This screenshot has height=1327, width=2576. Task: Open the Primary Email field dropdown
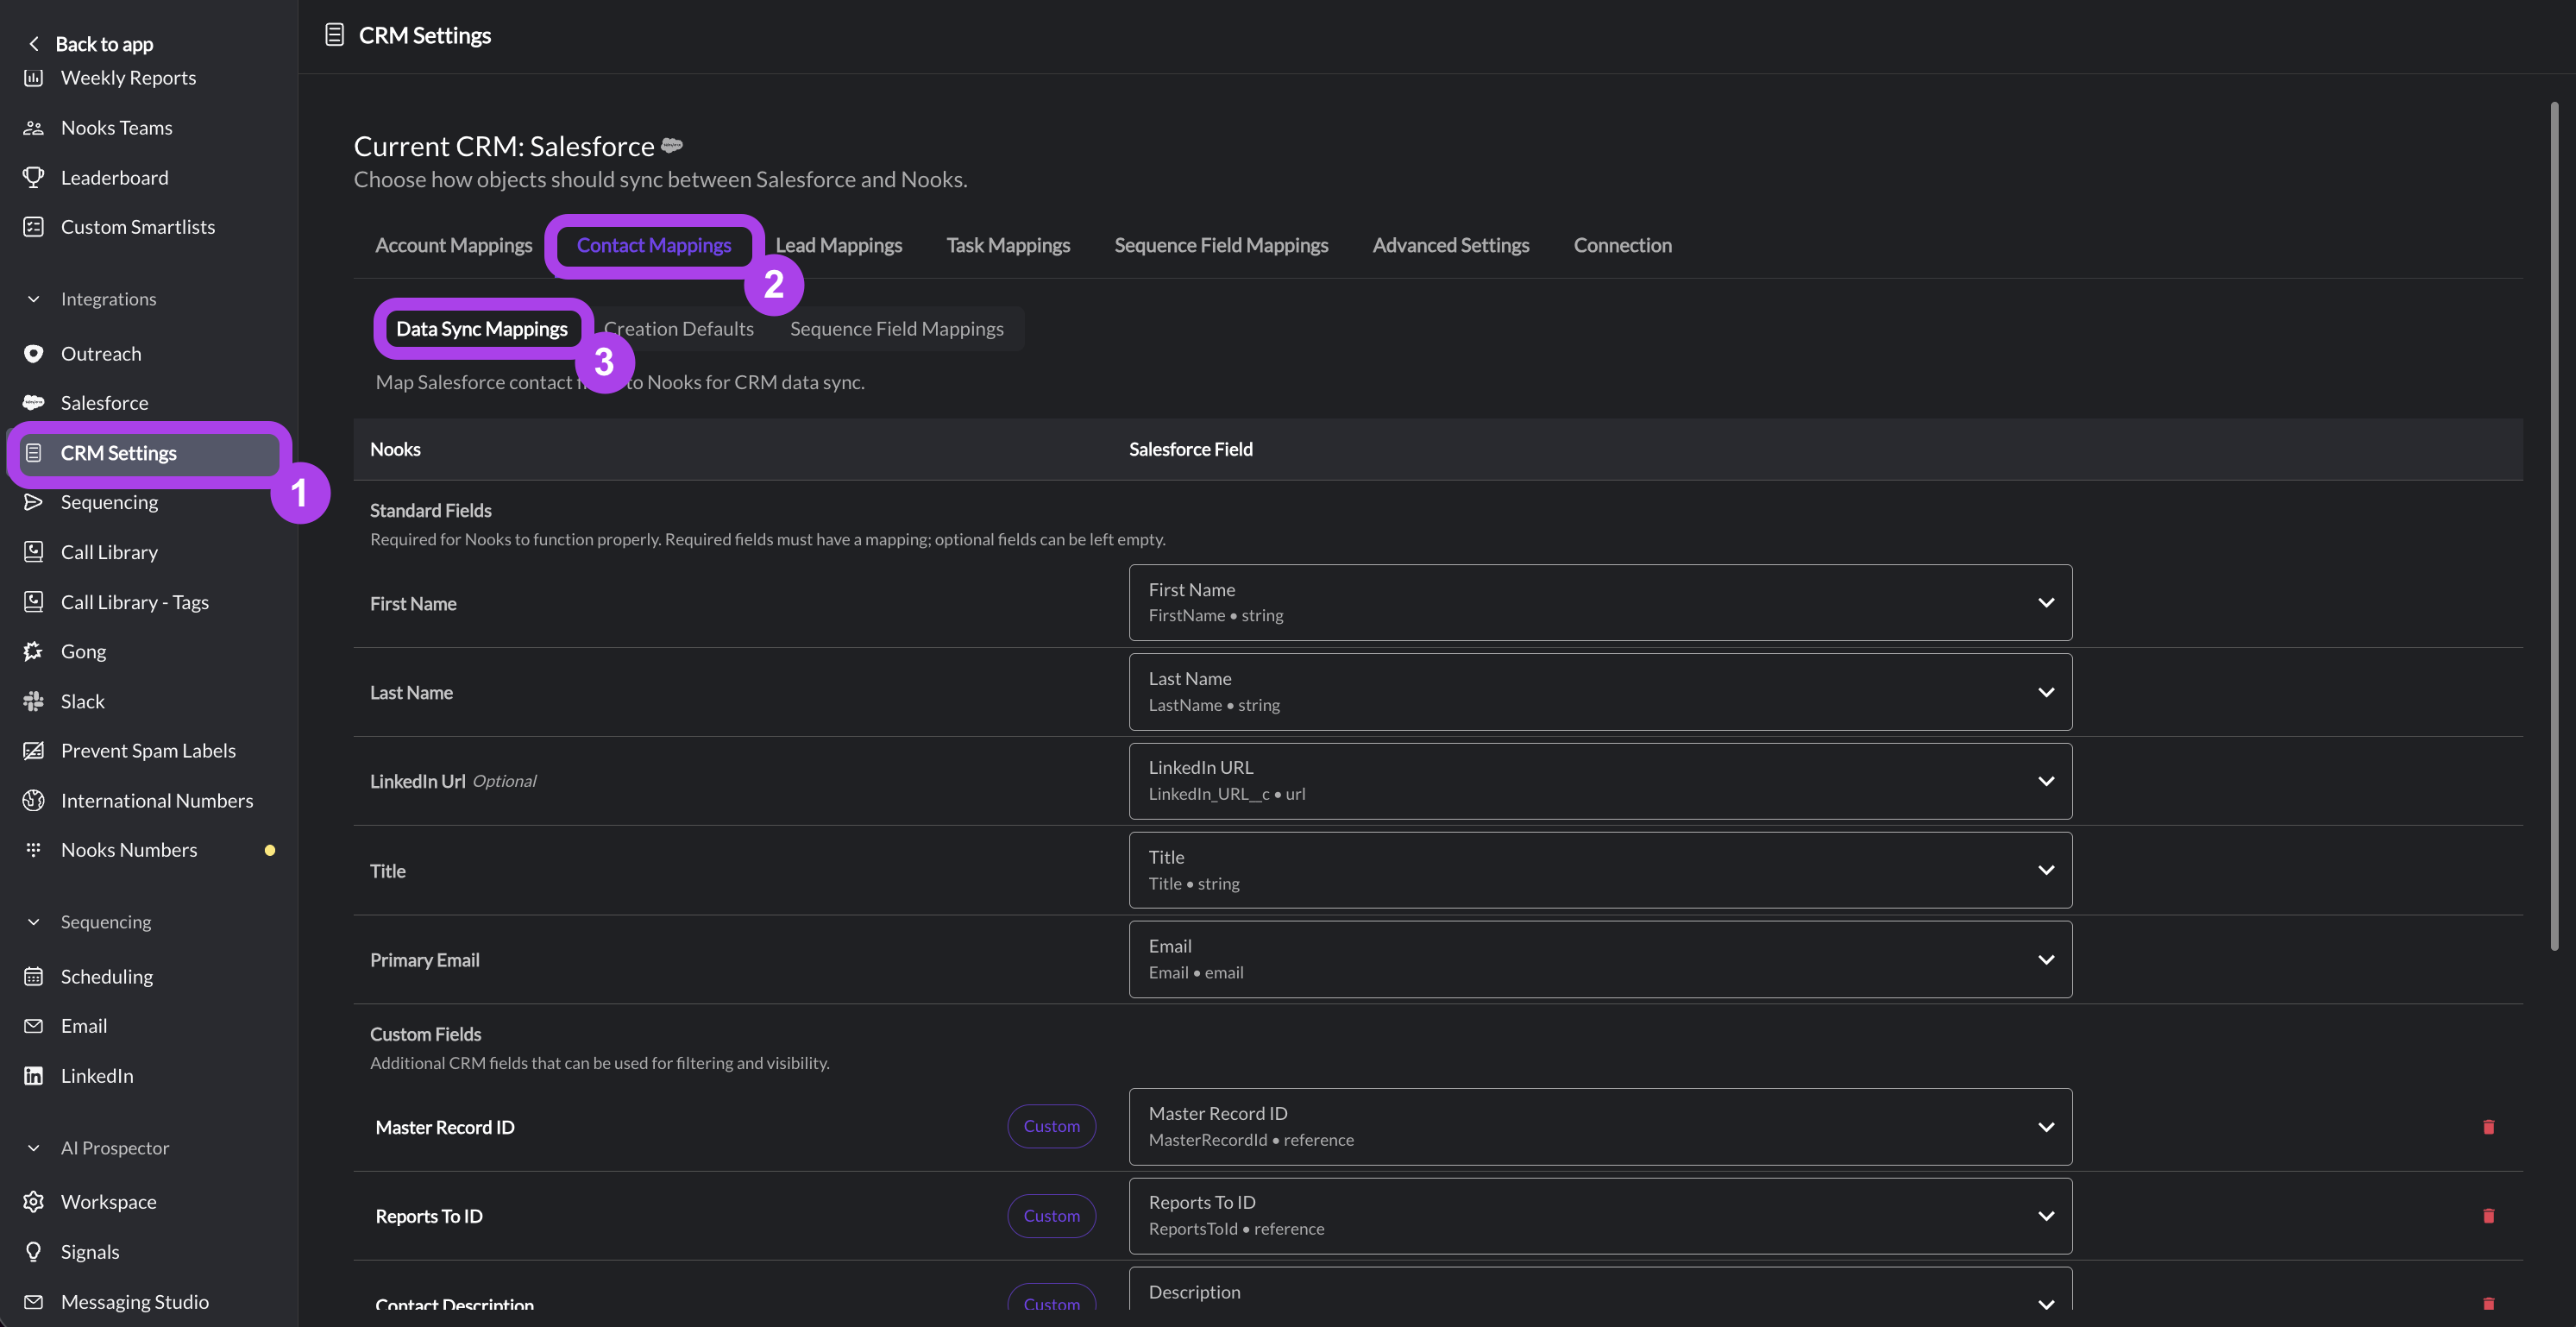(x=1600, y=959)
